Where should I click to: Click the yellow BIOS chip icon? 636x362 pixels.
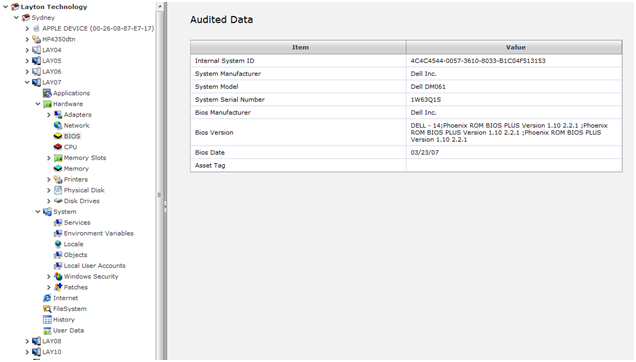(x=58, y=136)
